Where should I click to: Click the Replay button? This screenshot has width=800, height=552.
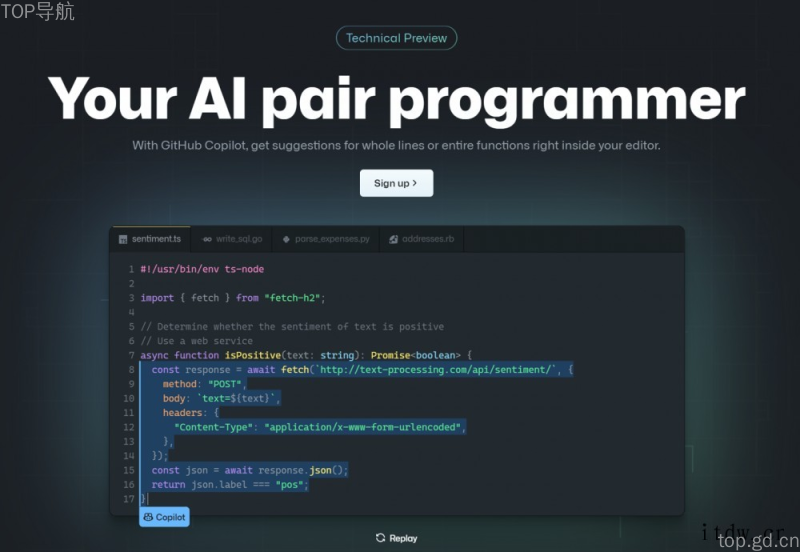click(396, 538)
